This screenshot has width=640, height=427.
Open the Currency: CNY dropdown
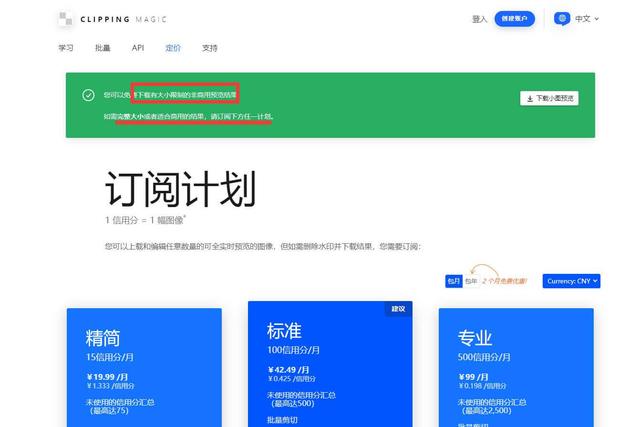pyautogui.click(x=572, y=281)
